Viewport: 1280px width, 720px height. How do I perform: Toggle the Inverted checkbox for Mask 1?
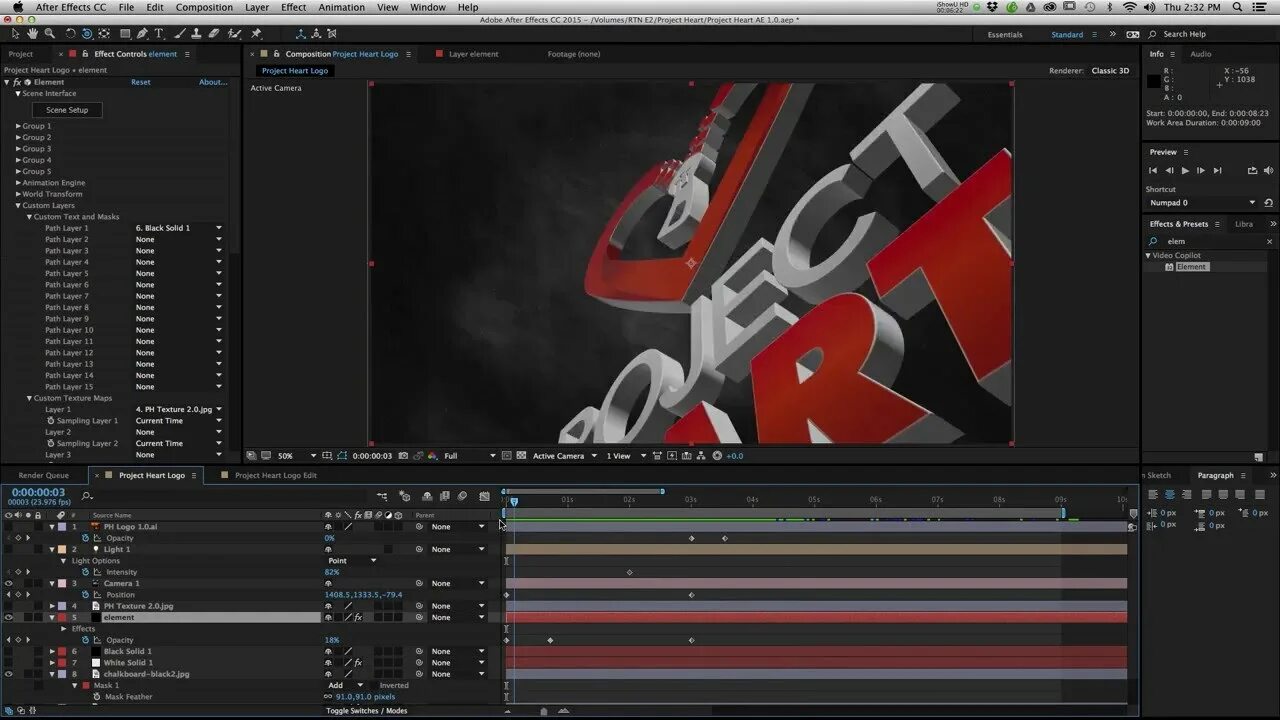coord(373,685)
